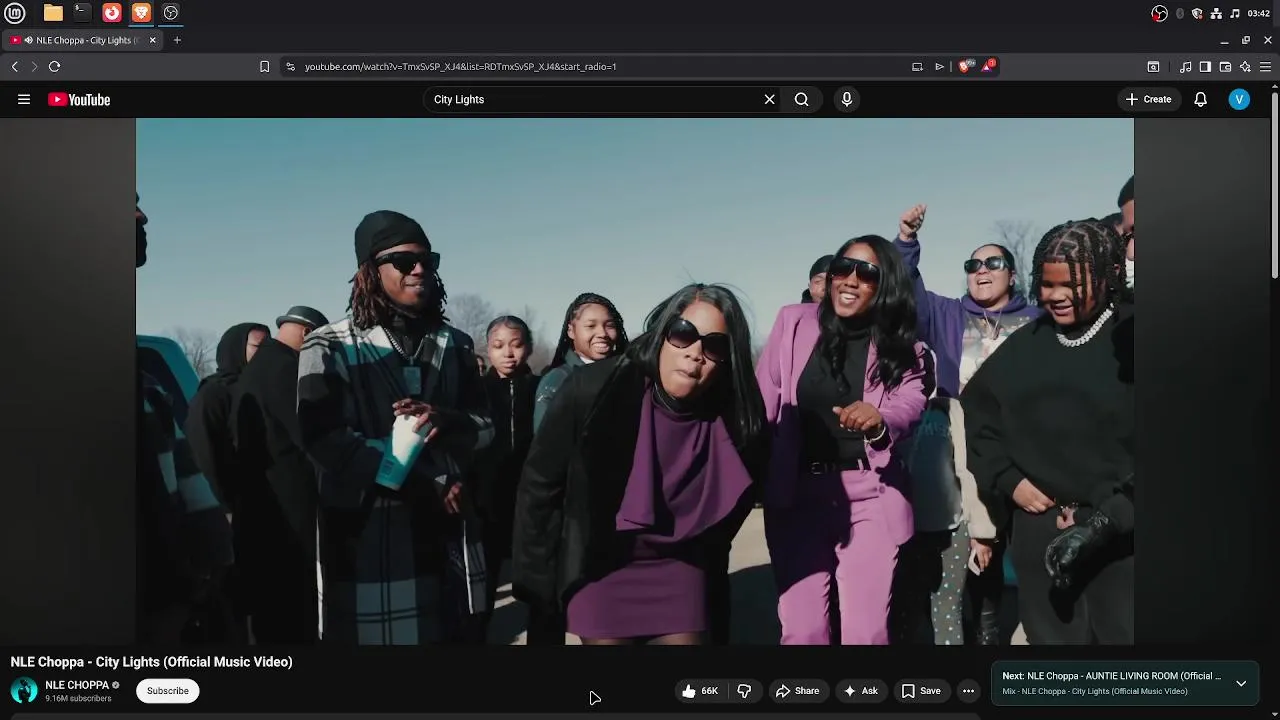Viewport: 1280px width, 720px height.
Task: Bookmark this page
Action: pyautogui.click(x=264, y=66)
